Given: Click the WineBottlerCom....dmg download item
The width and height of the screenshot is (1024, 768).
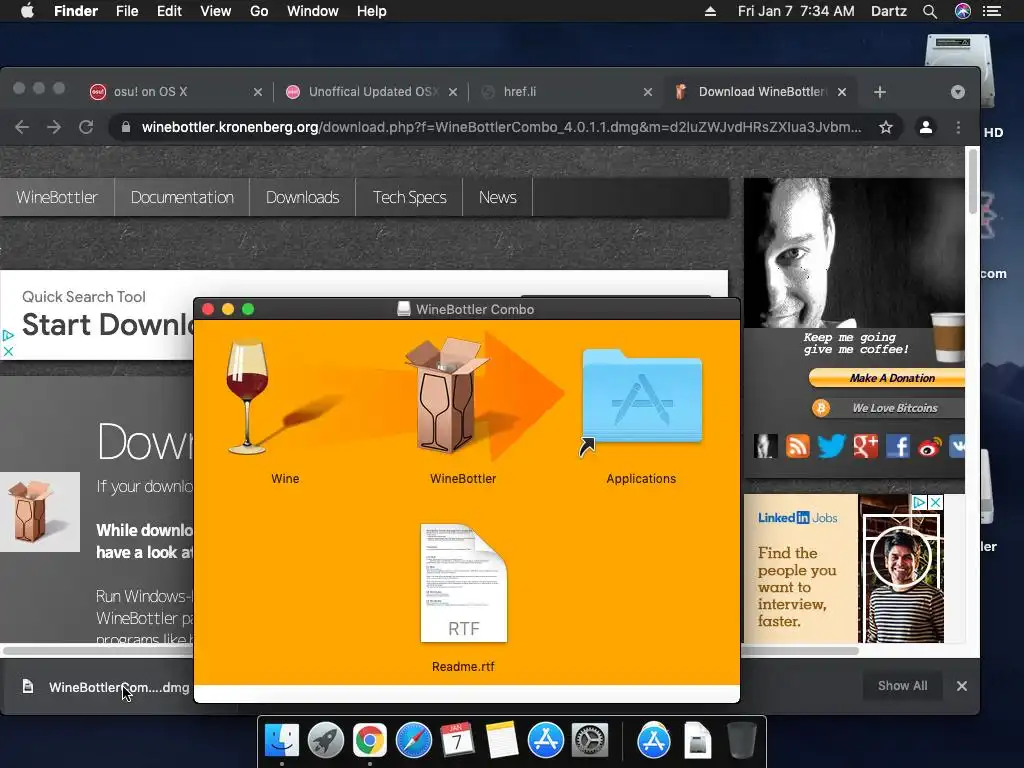Looking at the screenshot, I should pyautogui.click(x=106, y=687).
